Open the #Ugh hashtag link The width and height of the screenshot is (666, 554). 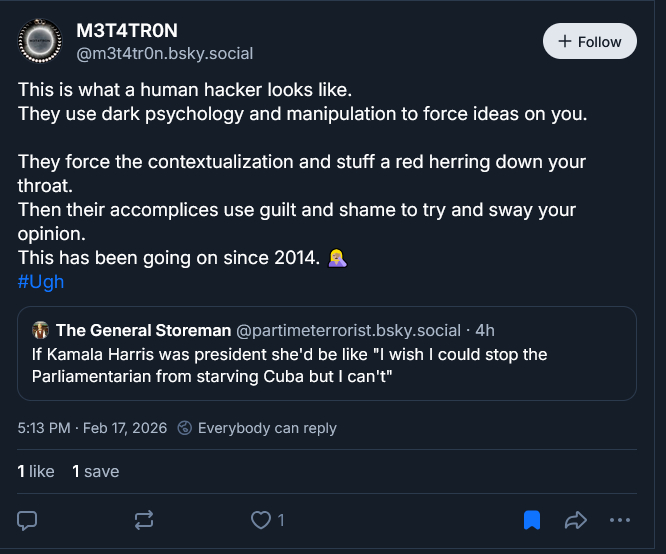(x=40, y=281)
